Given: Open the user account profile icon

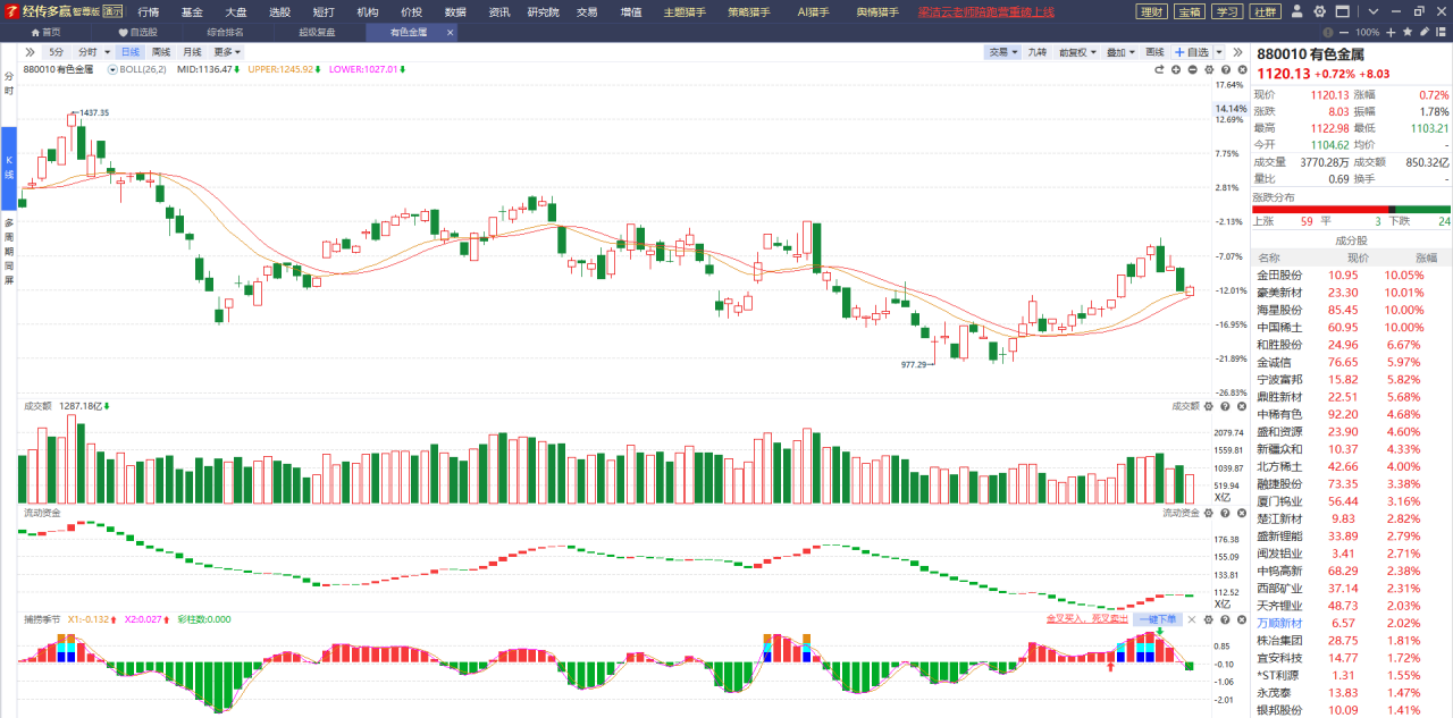Looking at the screenshot, I should pos(1297,11).
